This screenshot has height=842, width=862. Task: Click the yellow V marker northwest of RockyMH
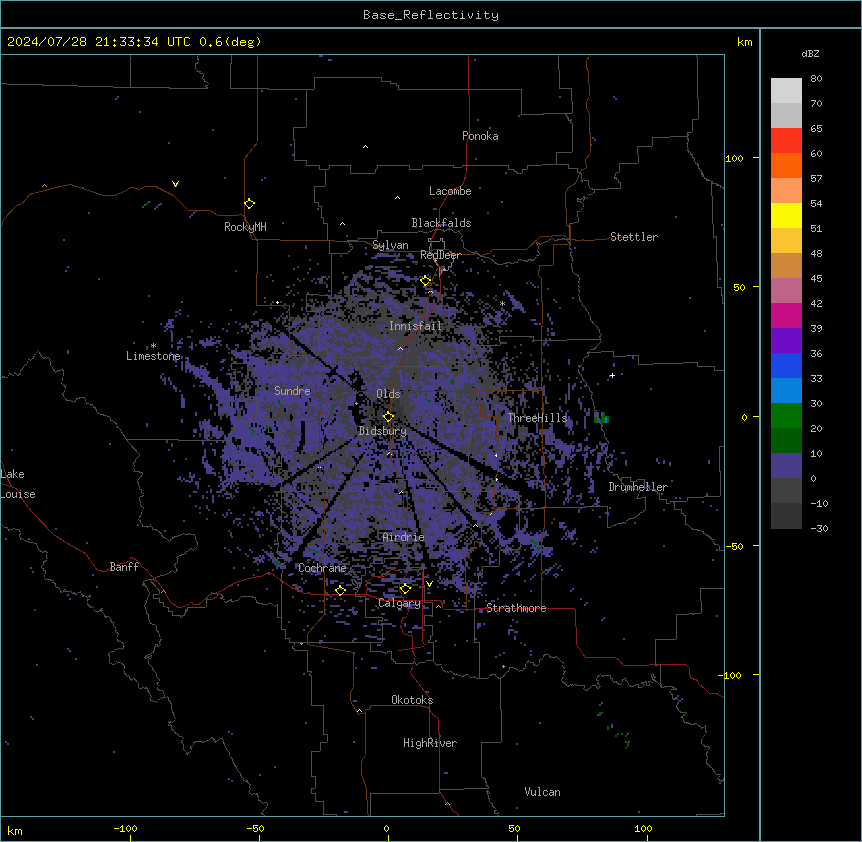pos(175,184)
